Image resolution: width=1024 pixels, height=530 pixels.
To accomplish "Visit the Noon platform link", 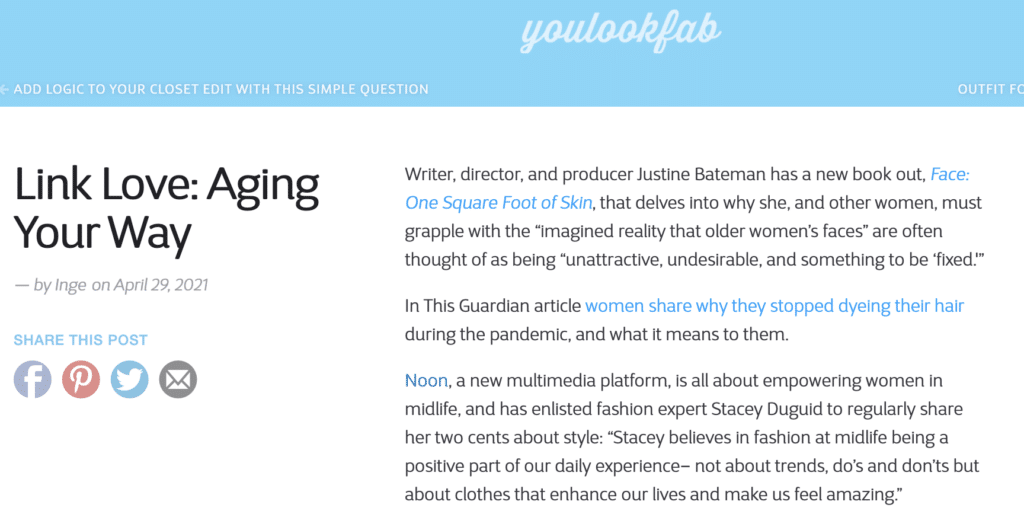I will [426, 381].
